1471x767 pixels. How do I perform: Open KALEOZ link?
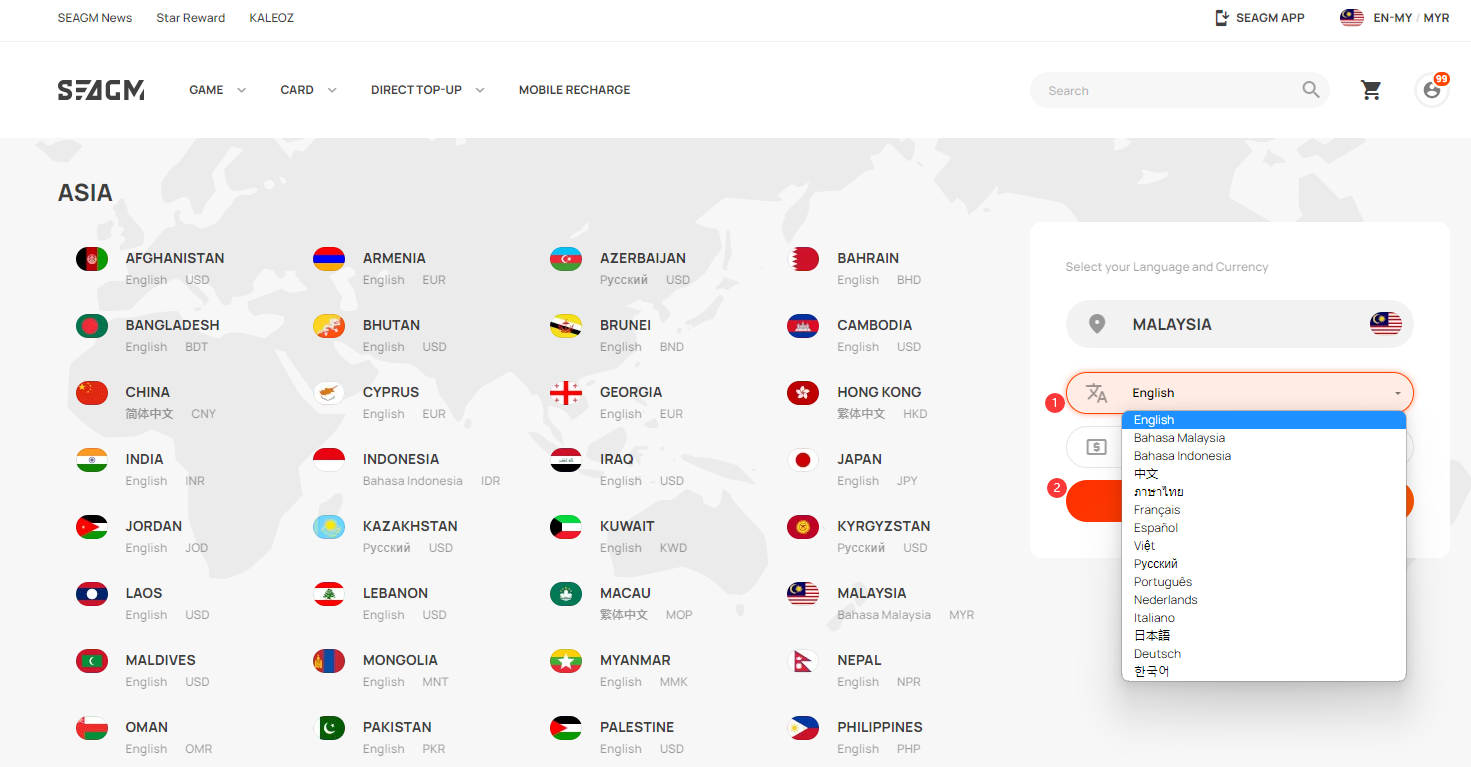[x=272, y=18]
